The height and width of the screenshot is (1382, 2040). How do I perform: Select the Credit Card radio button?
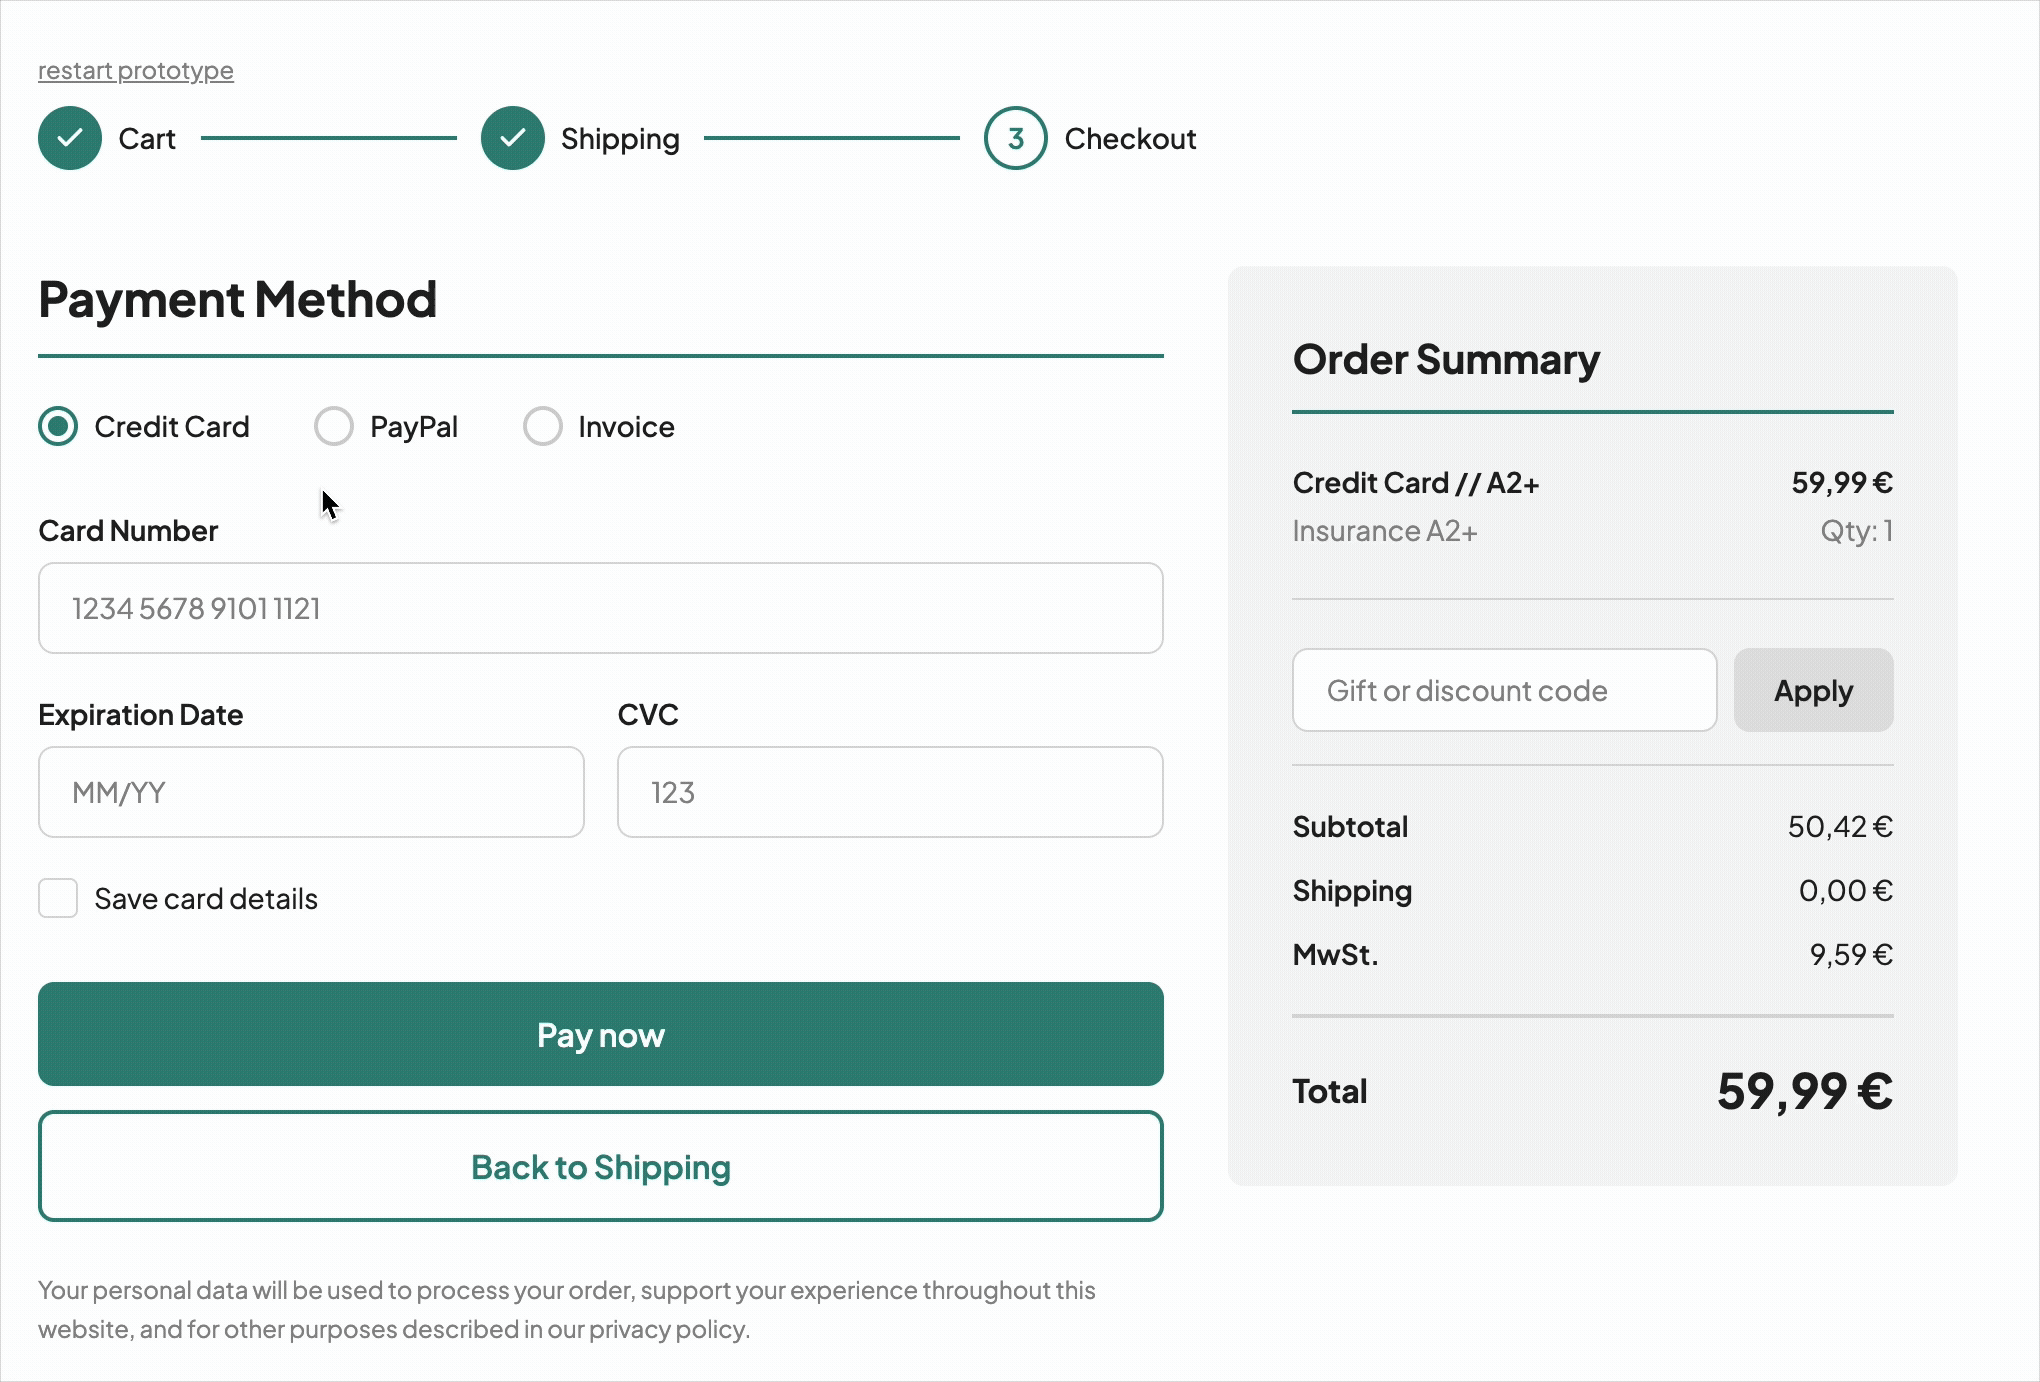coord(58,426)
